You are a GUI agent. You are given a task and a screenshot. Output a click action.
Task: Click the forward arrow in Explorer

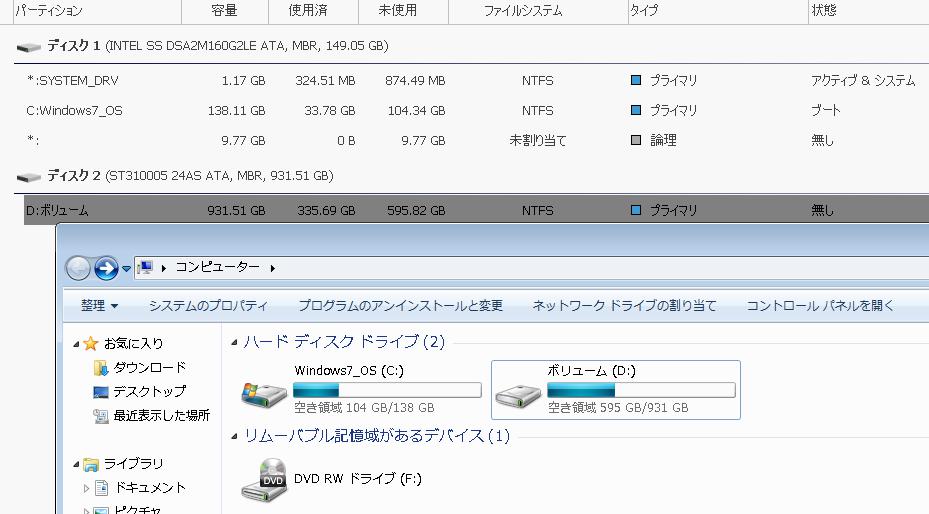pos(107,268)
